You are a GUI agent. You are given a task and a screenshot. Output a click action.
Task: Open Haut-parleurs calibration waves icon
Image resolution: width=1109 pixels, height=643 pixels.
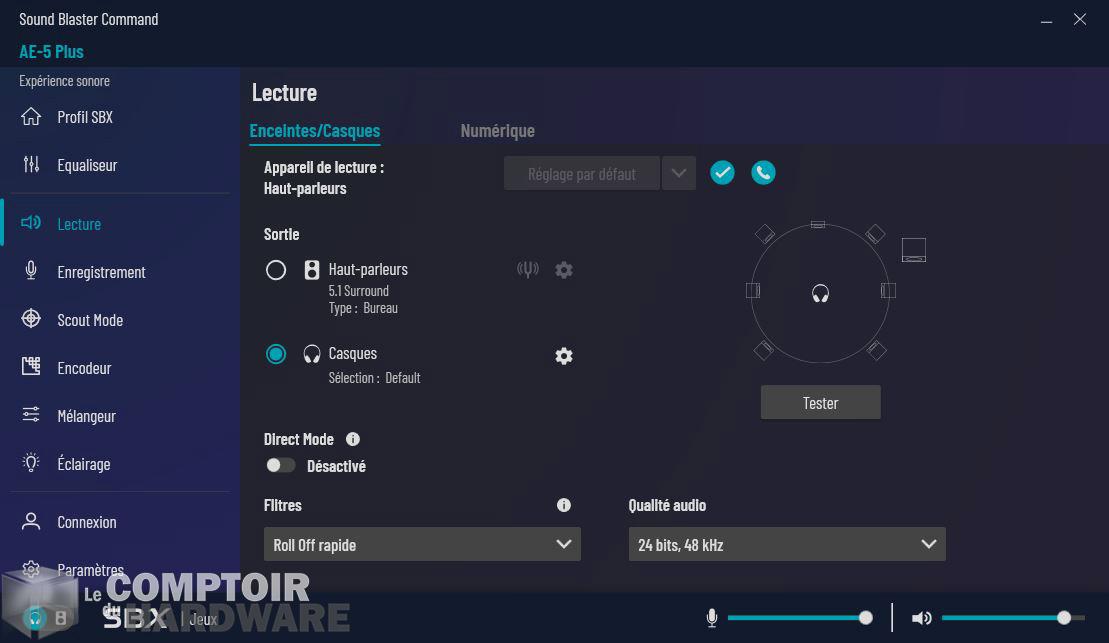coord(528,270)
